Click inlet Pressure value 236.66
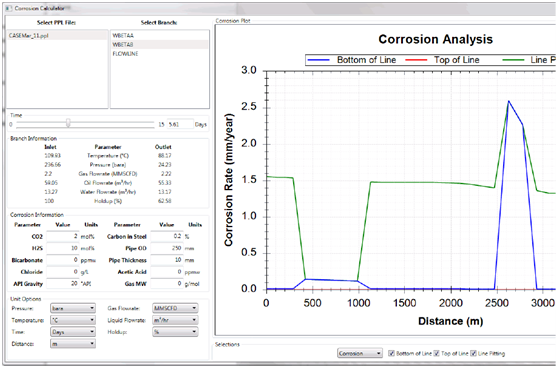Viewport: 558px width, 368px height. click(53, 164)
